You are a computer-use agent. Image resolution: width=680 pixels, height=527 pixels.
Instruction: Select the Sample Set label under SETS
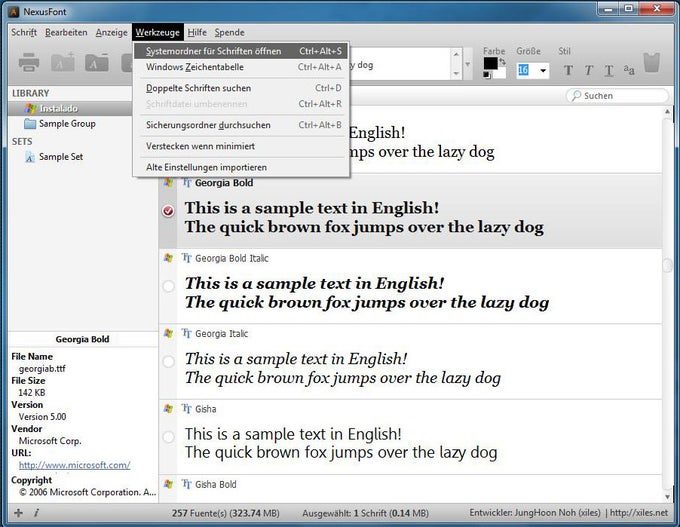tap(61, 157)
